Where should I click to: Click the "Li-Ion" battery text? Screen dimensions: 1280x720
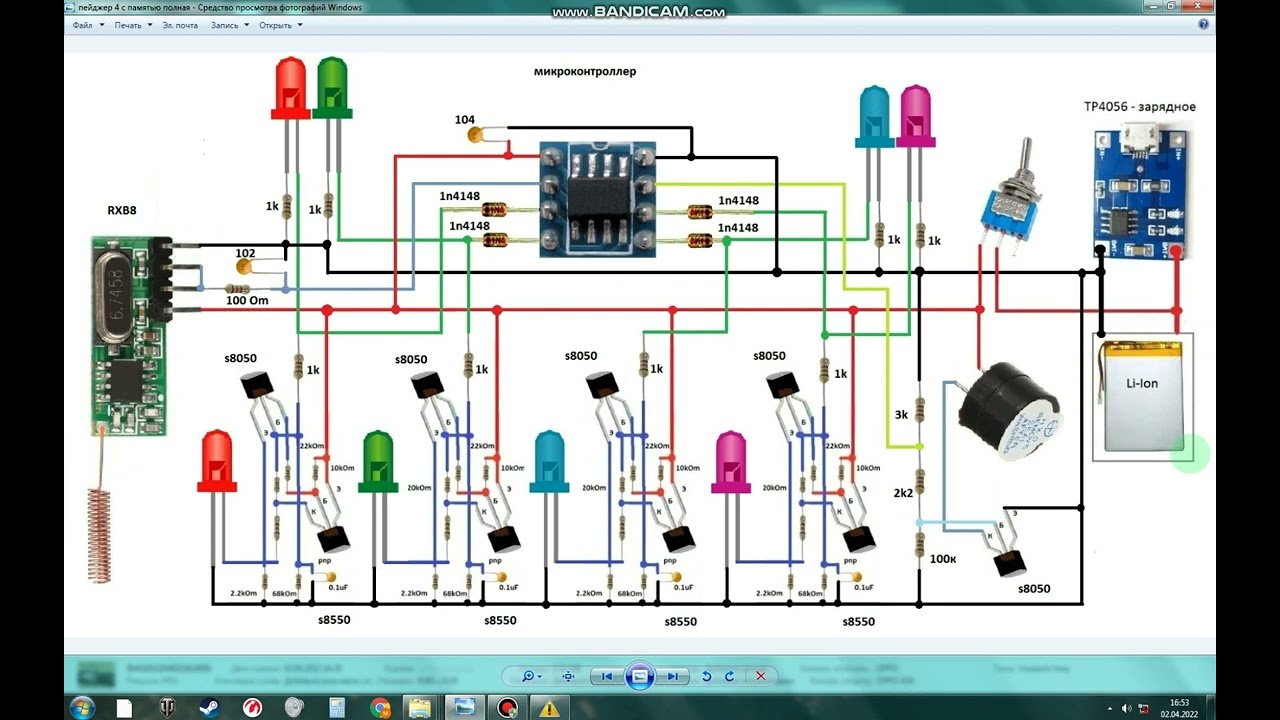tap(1142, 383)
